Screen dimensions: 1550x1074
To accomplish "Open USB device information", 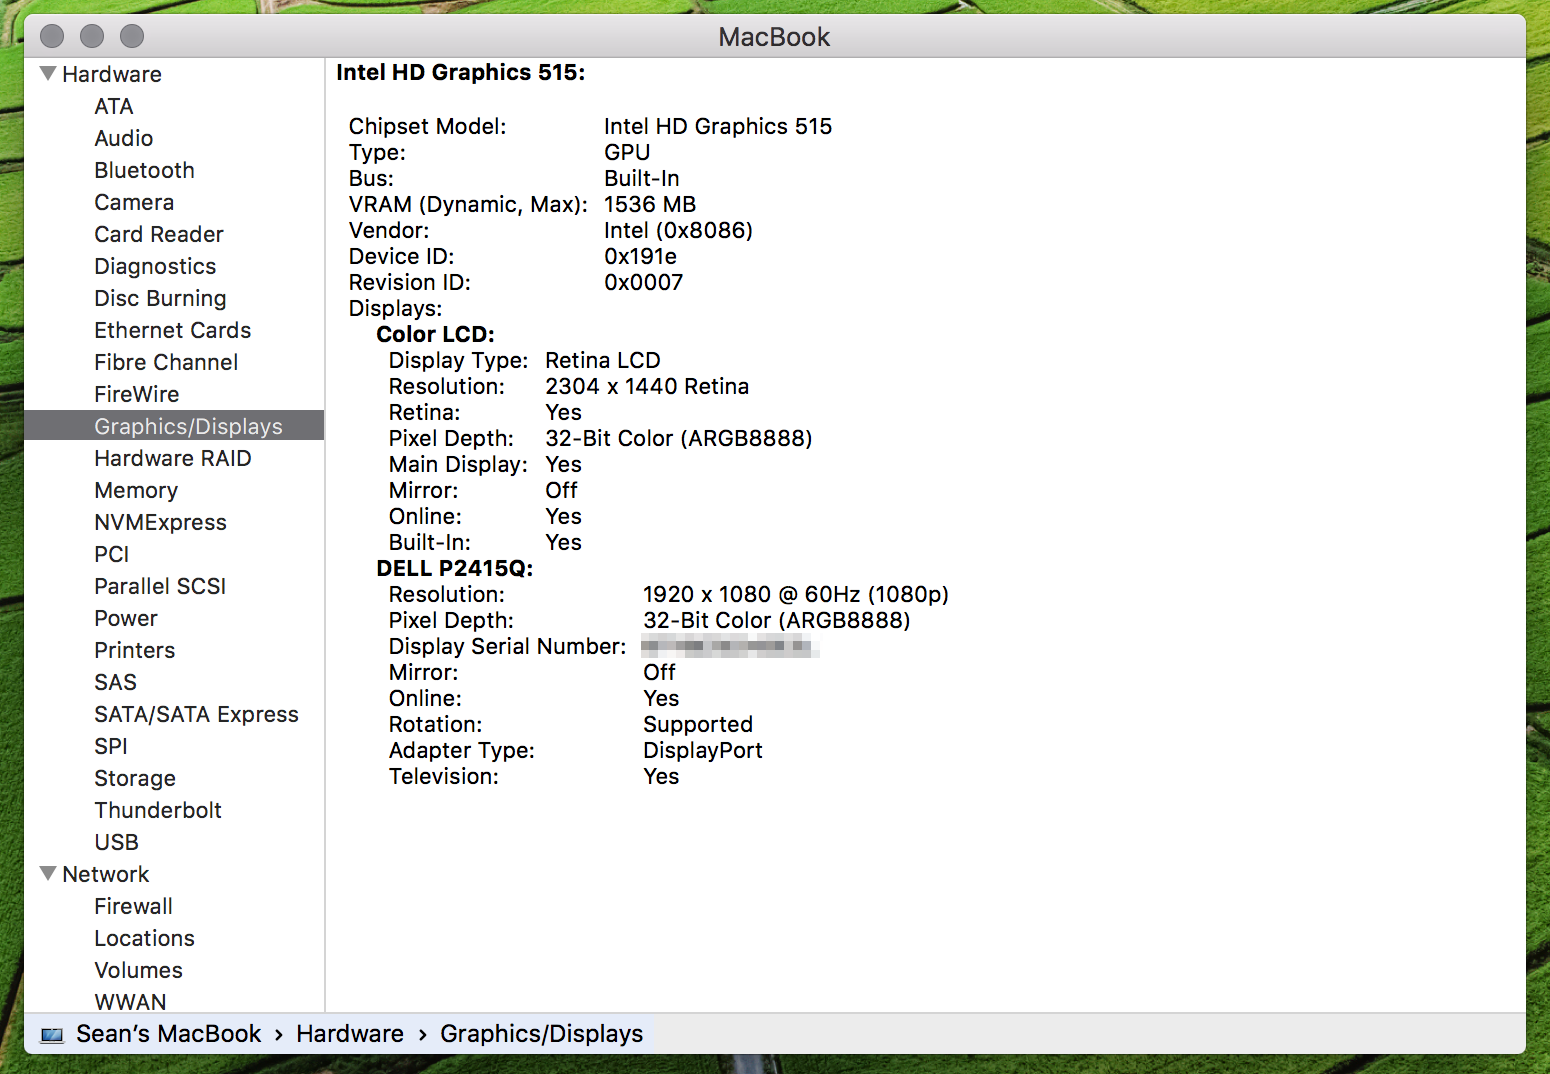I will (x=117, y=842).
